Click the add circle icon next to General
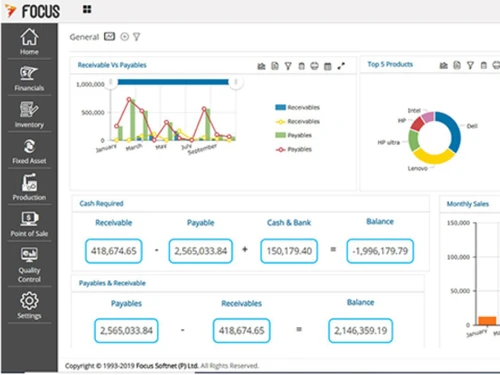 coord(124,37)
